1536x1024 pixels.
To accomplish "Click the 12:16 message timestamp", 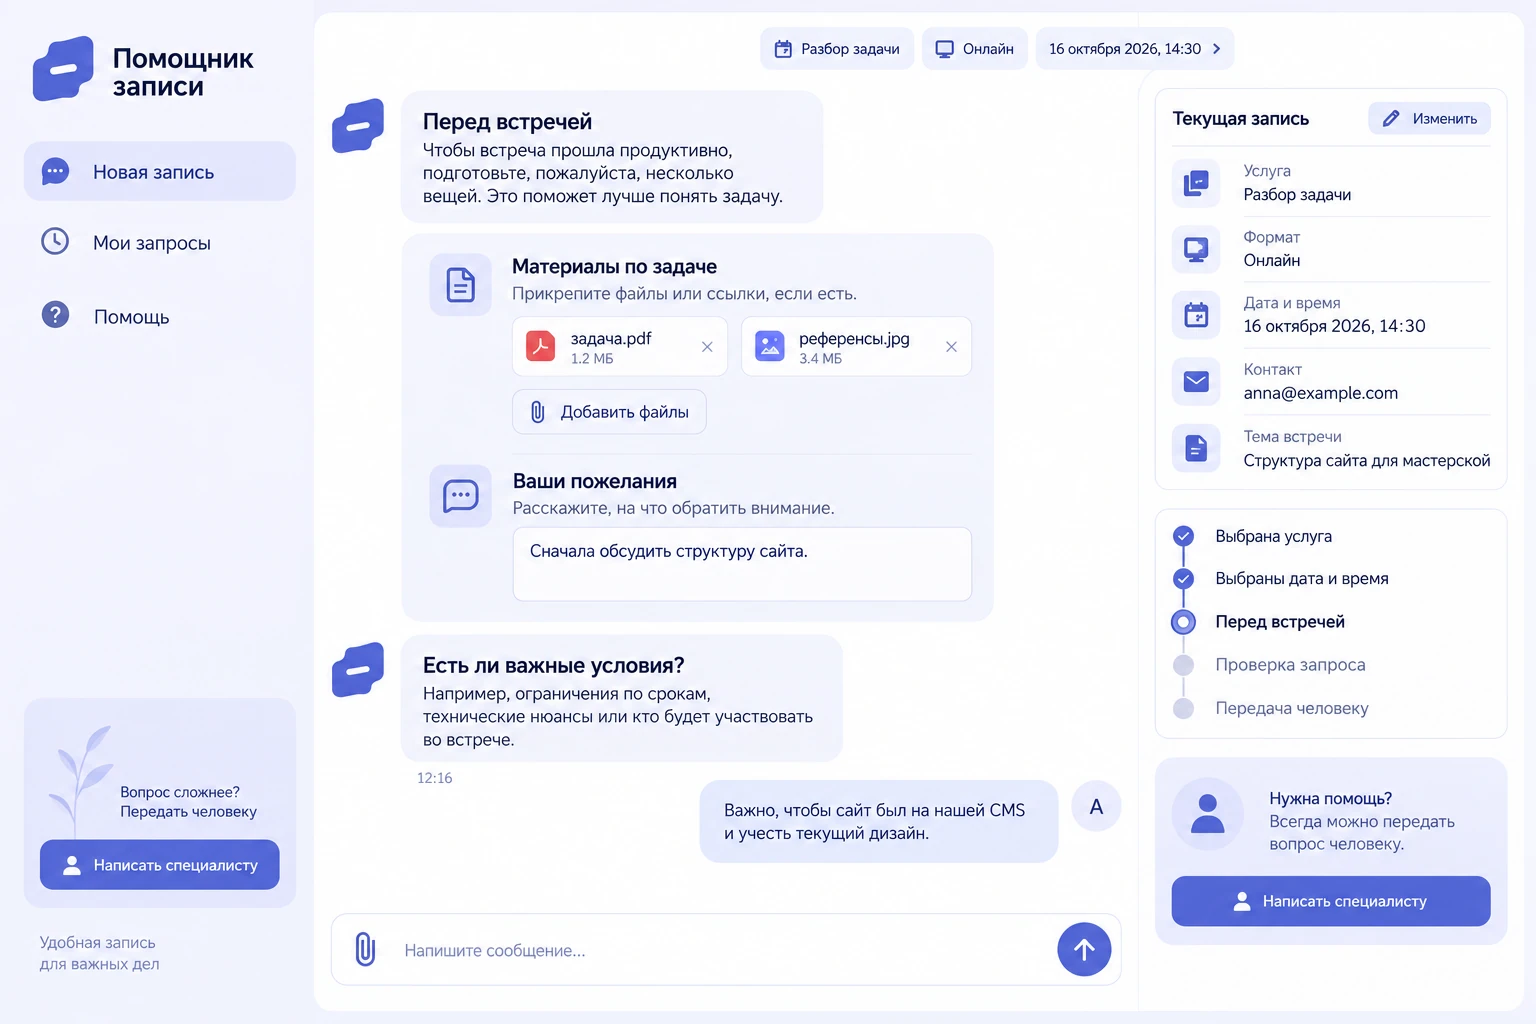I will (435, 778).
